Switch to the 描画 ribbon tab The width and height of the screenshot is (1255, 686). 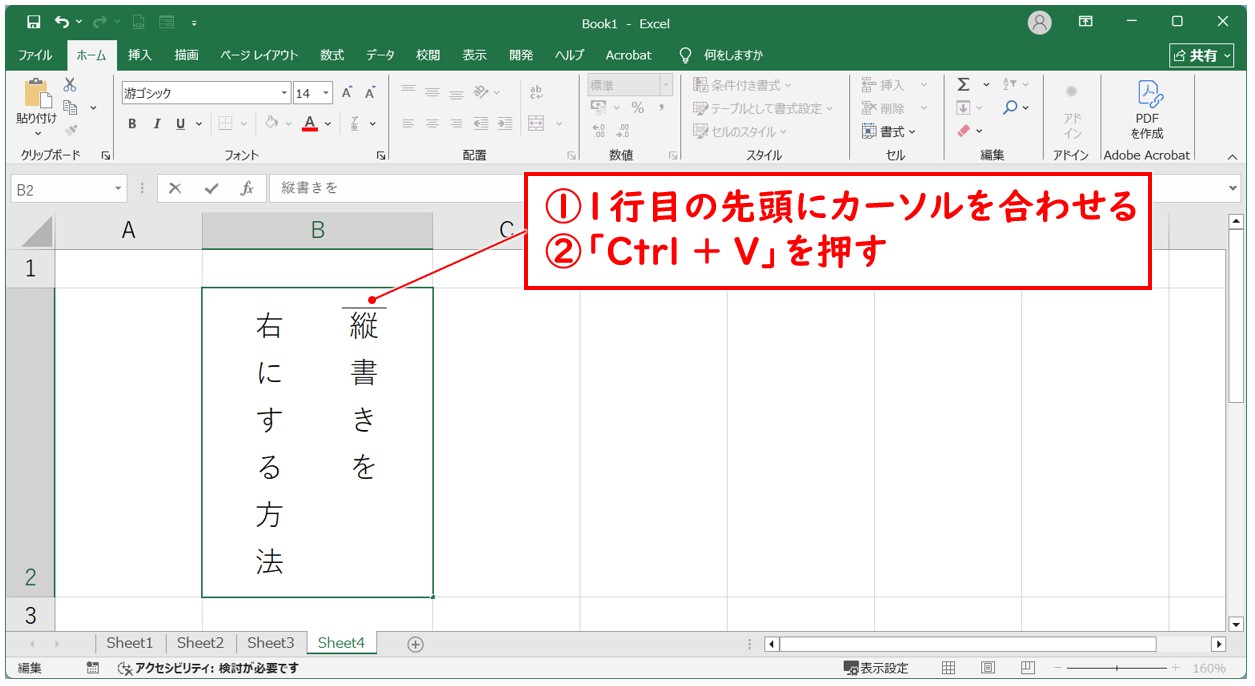tap(186, 55)
